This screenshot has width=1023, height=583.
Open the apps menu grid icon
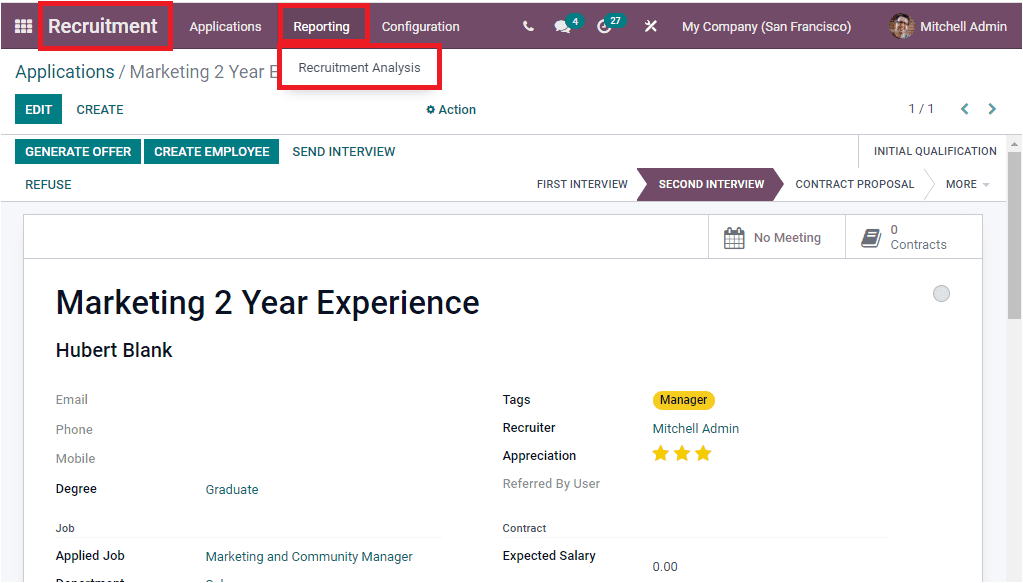coord(22,26)
